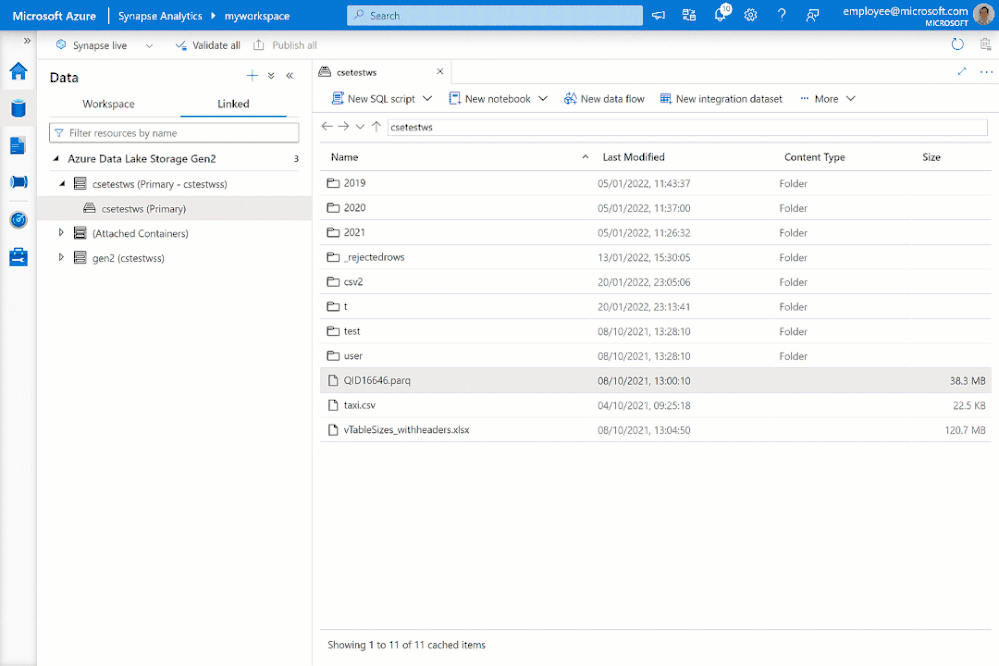This screenshot has height=666, width=999.
Task: Sort by the Size column header
Action: click(x=931, y=157)
